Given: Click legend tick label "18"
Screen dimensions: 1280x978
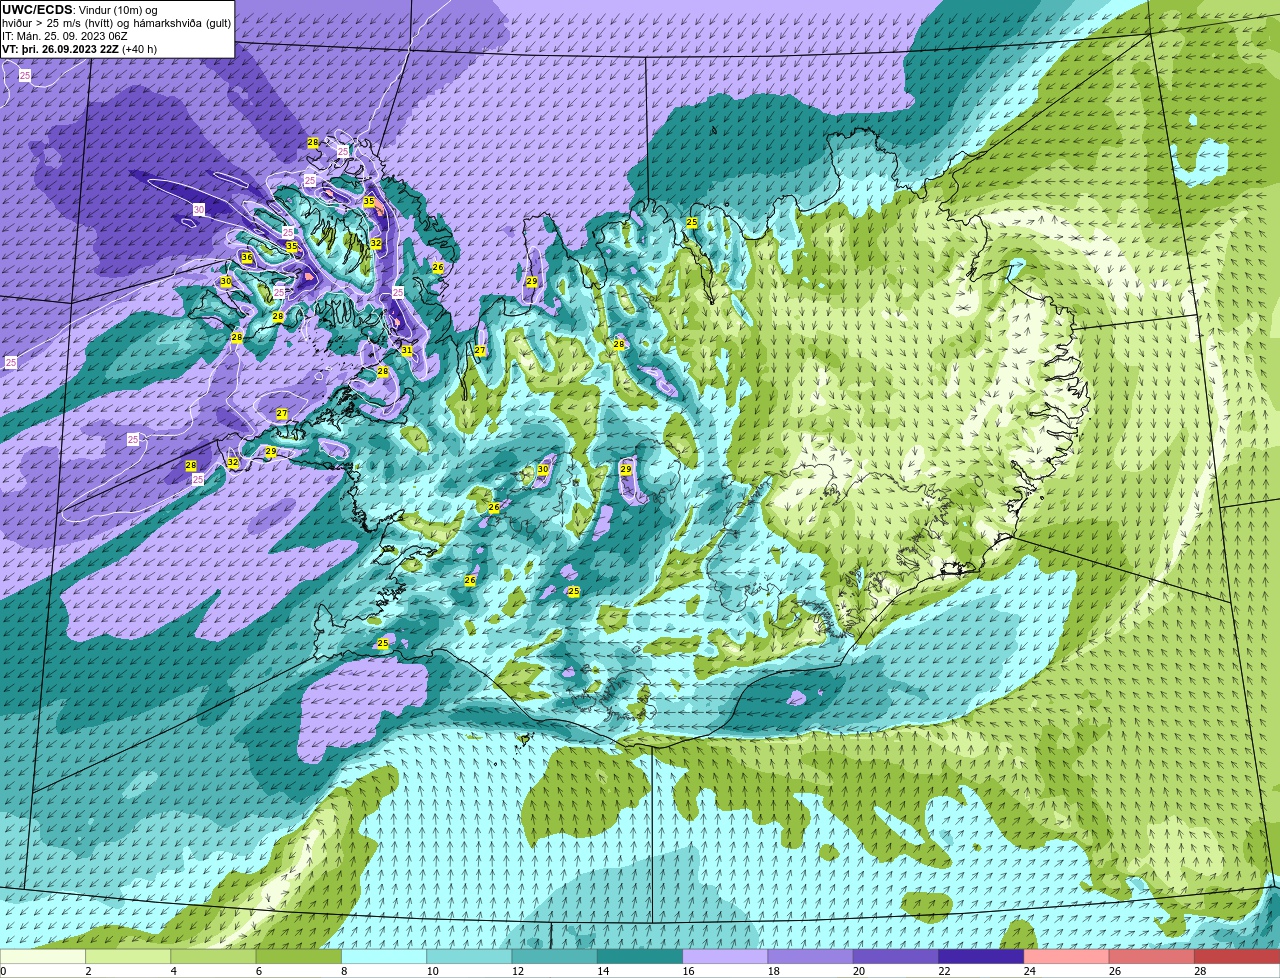Looking at the screenshot, I should tap(773, 971).
